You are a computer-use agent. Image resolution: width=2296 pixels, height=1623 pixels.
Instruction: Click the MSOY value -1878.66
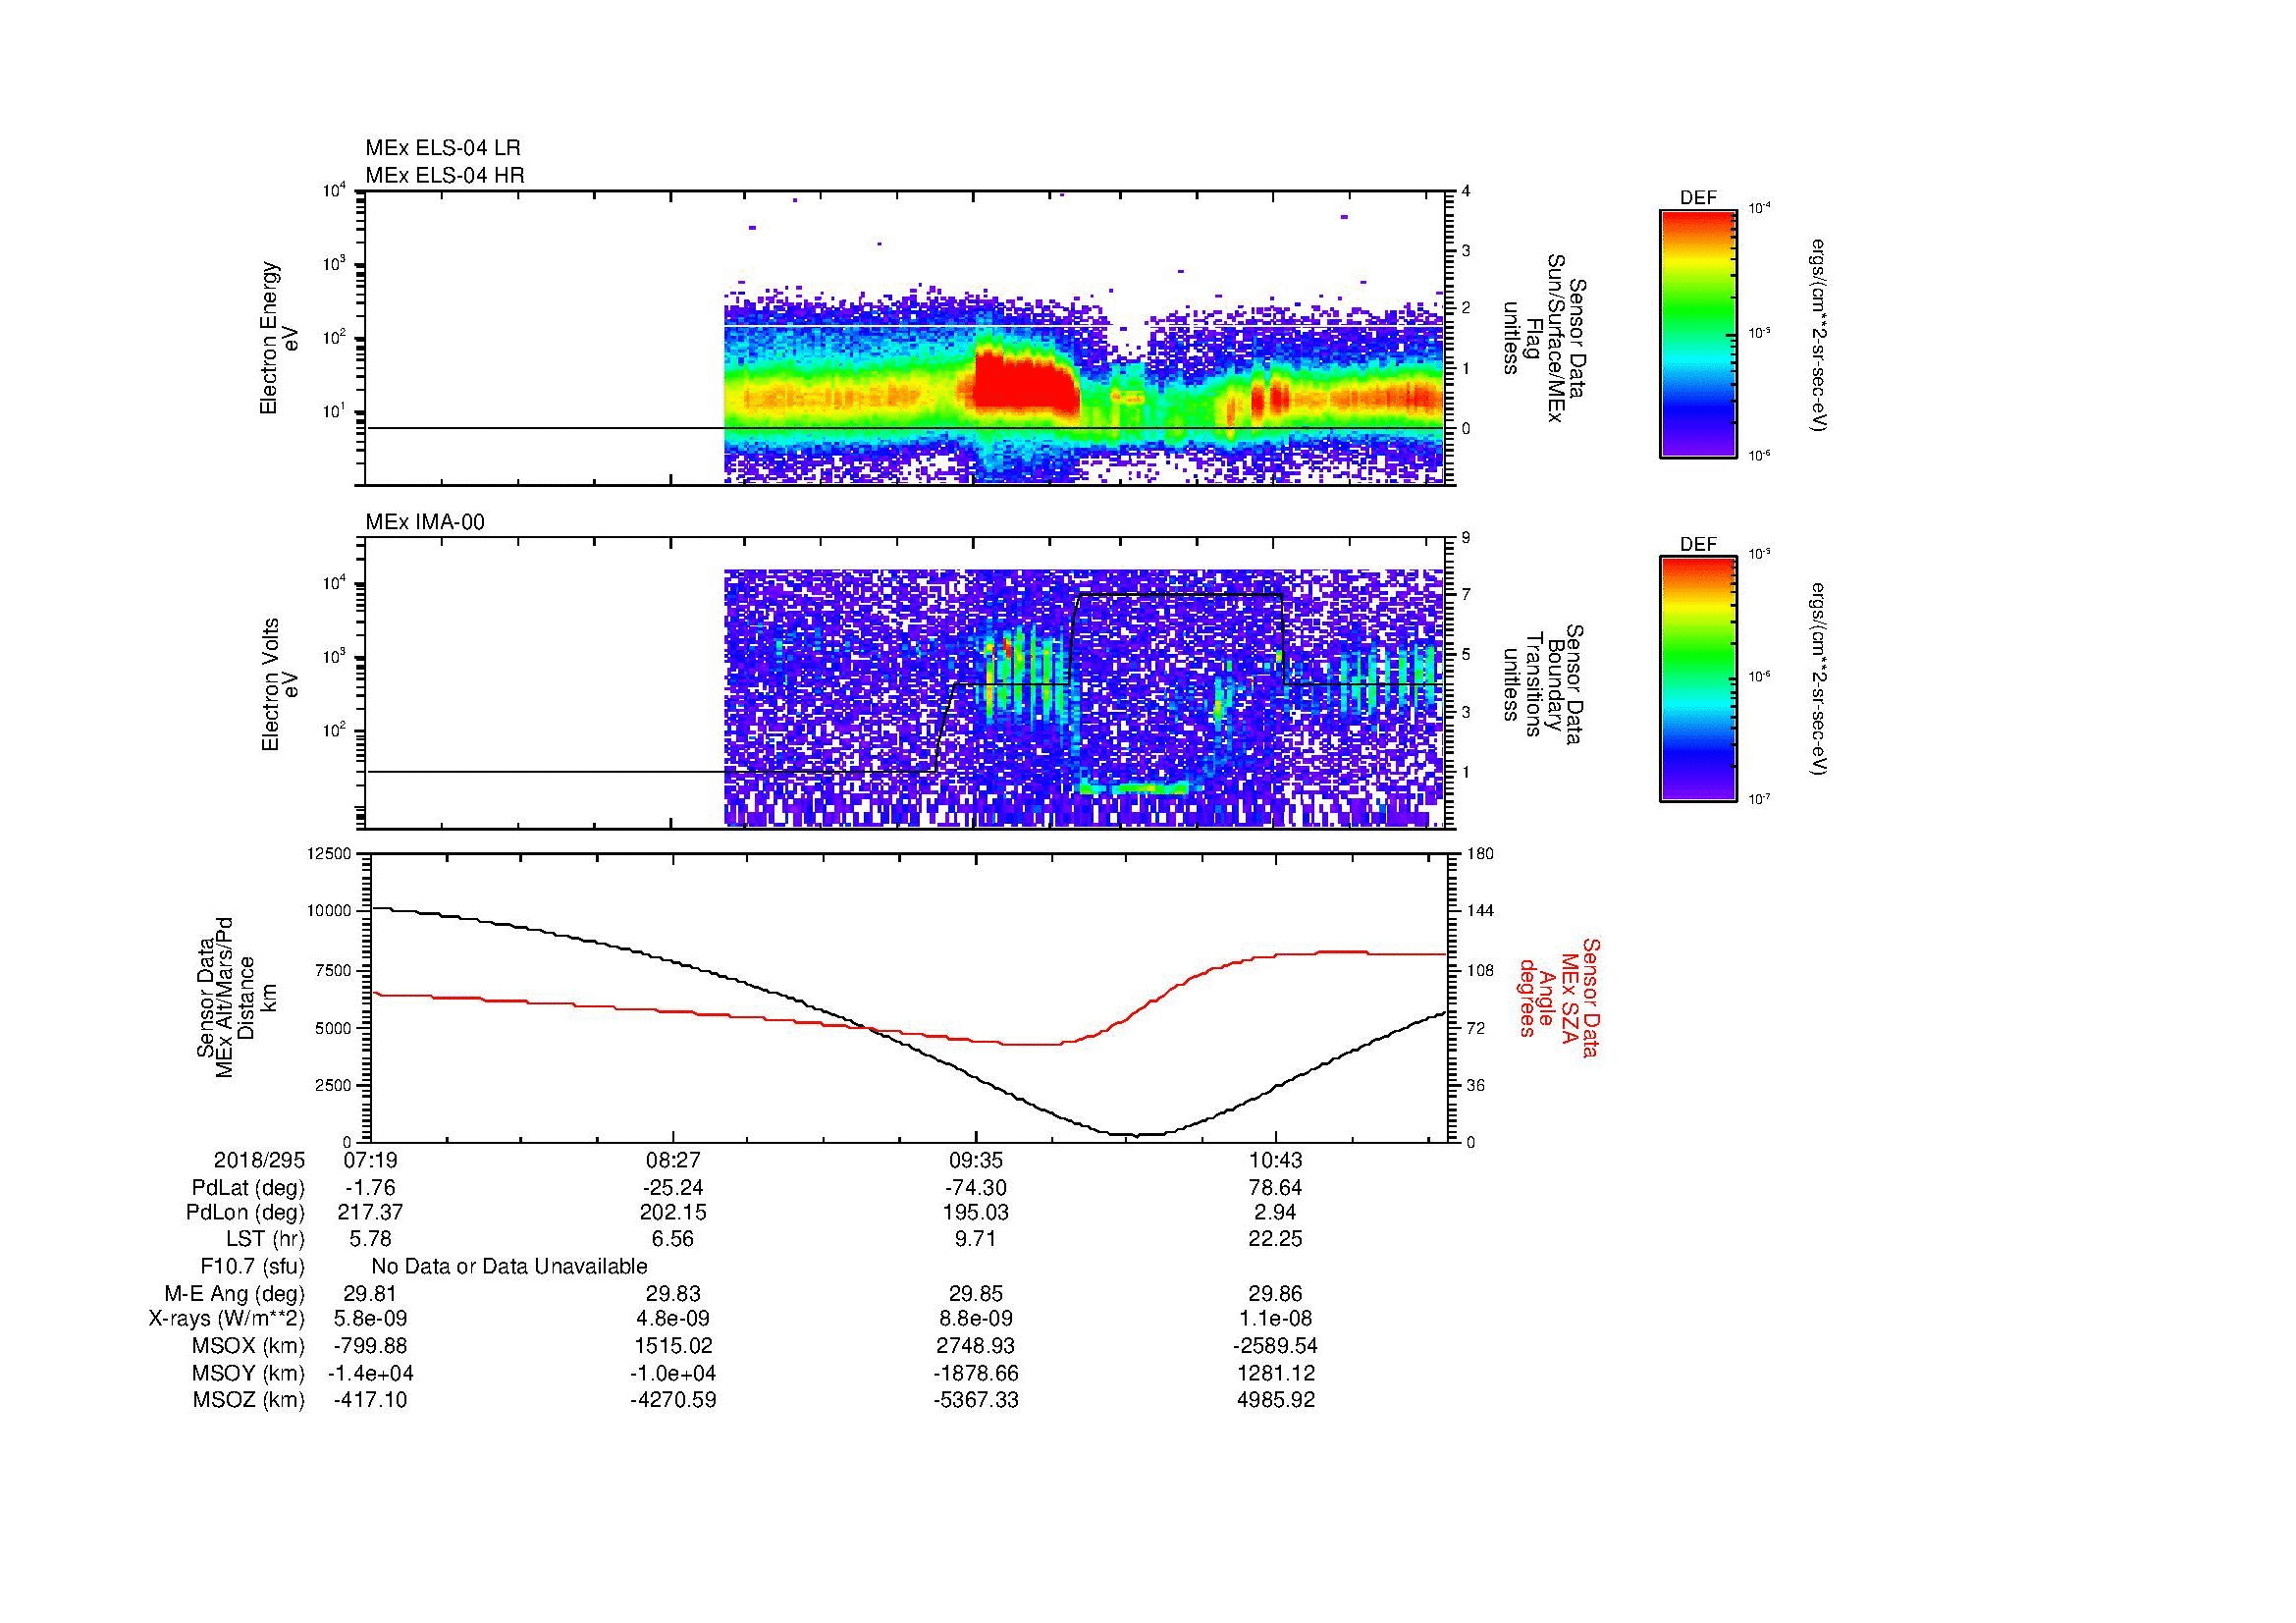976,1373
